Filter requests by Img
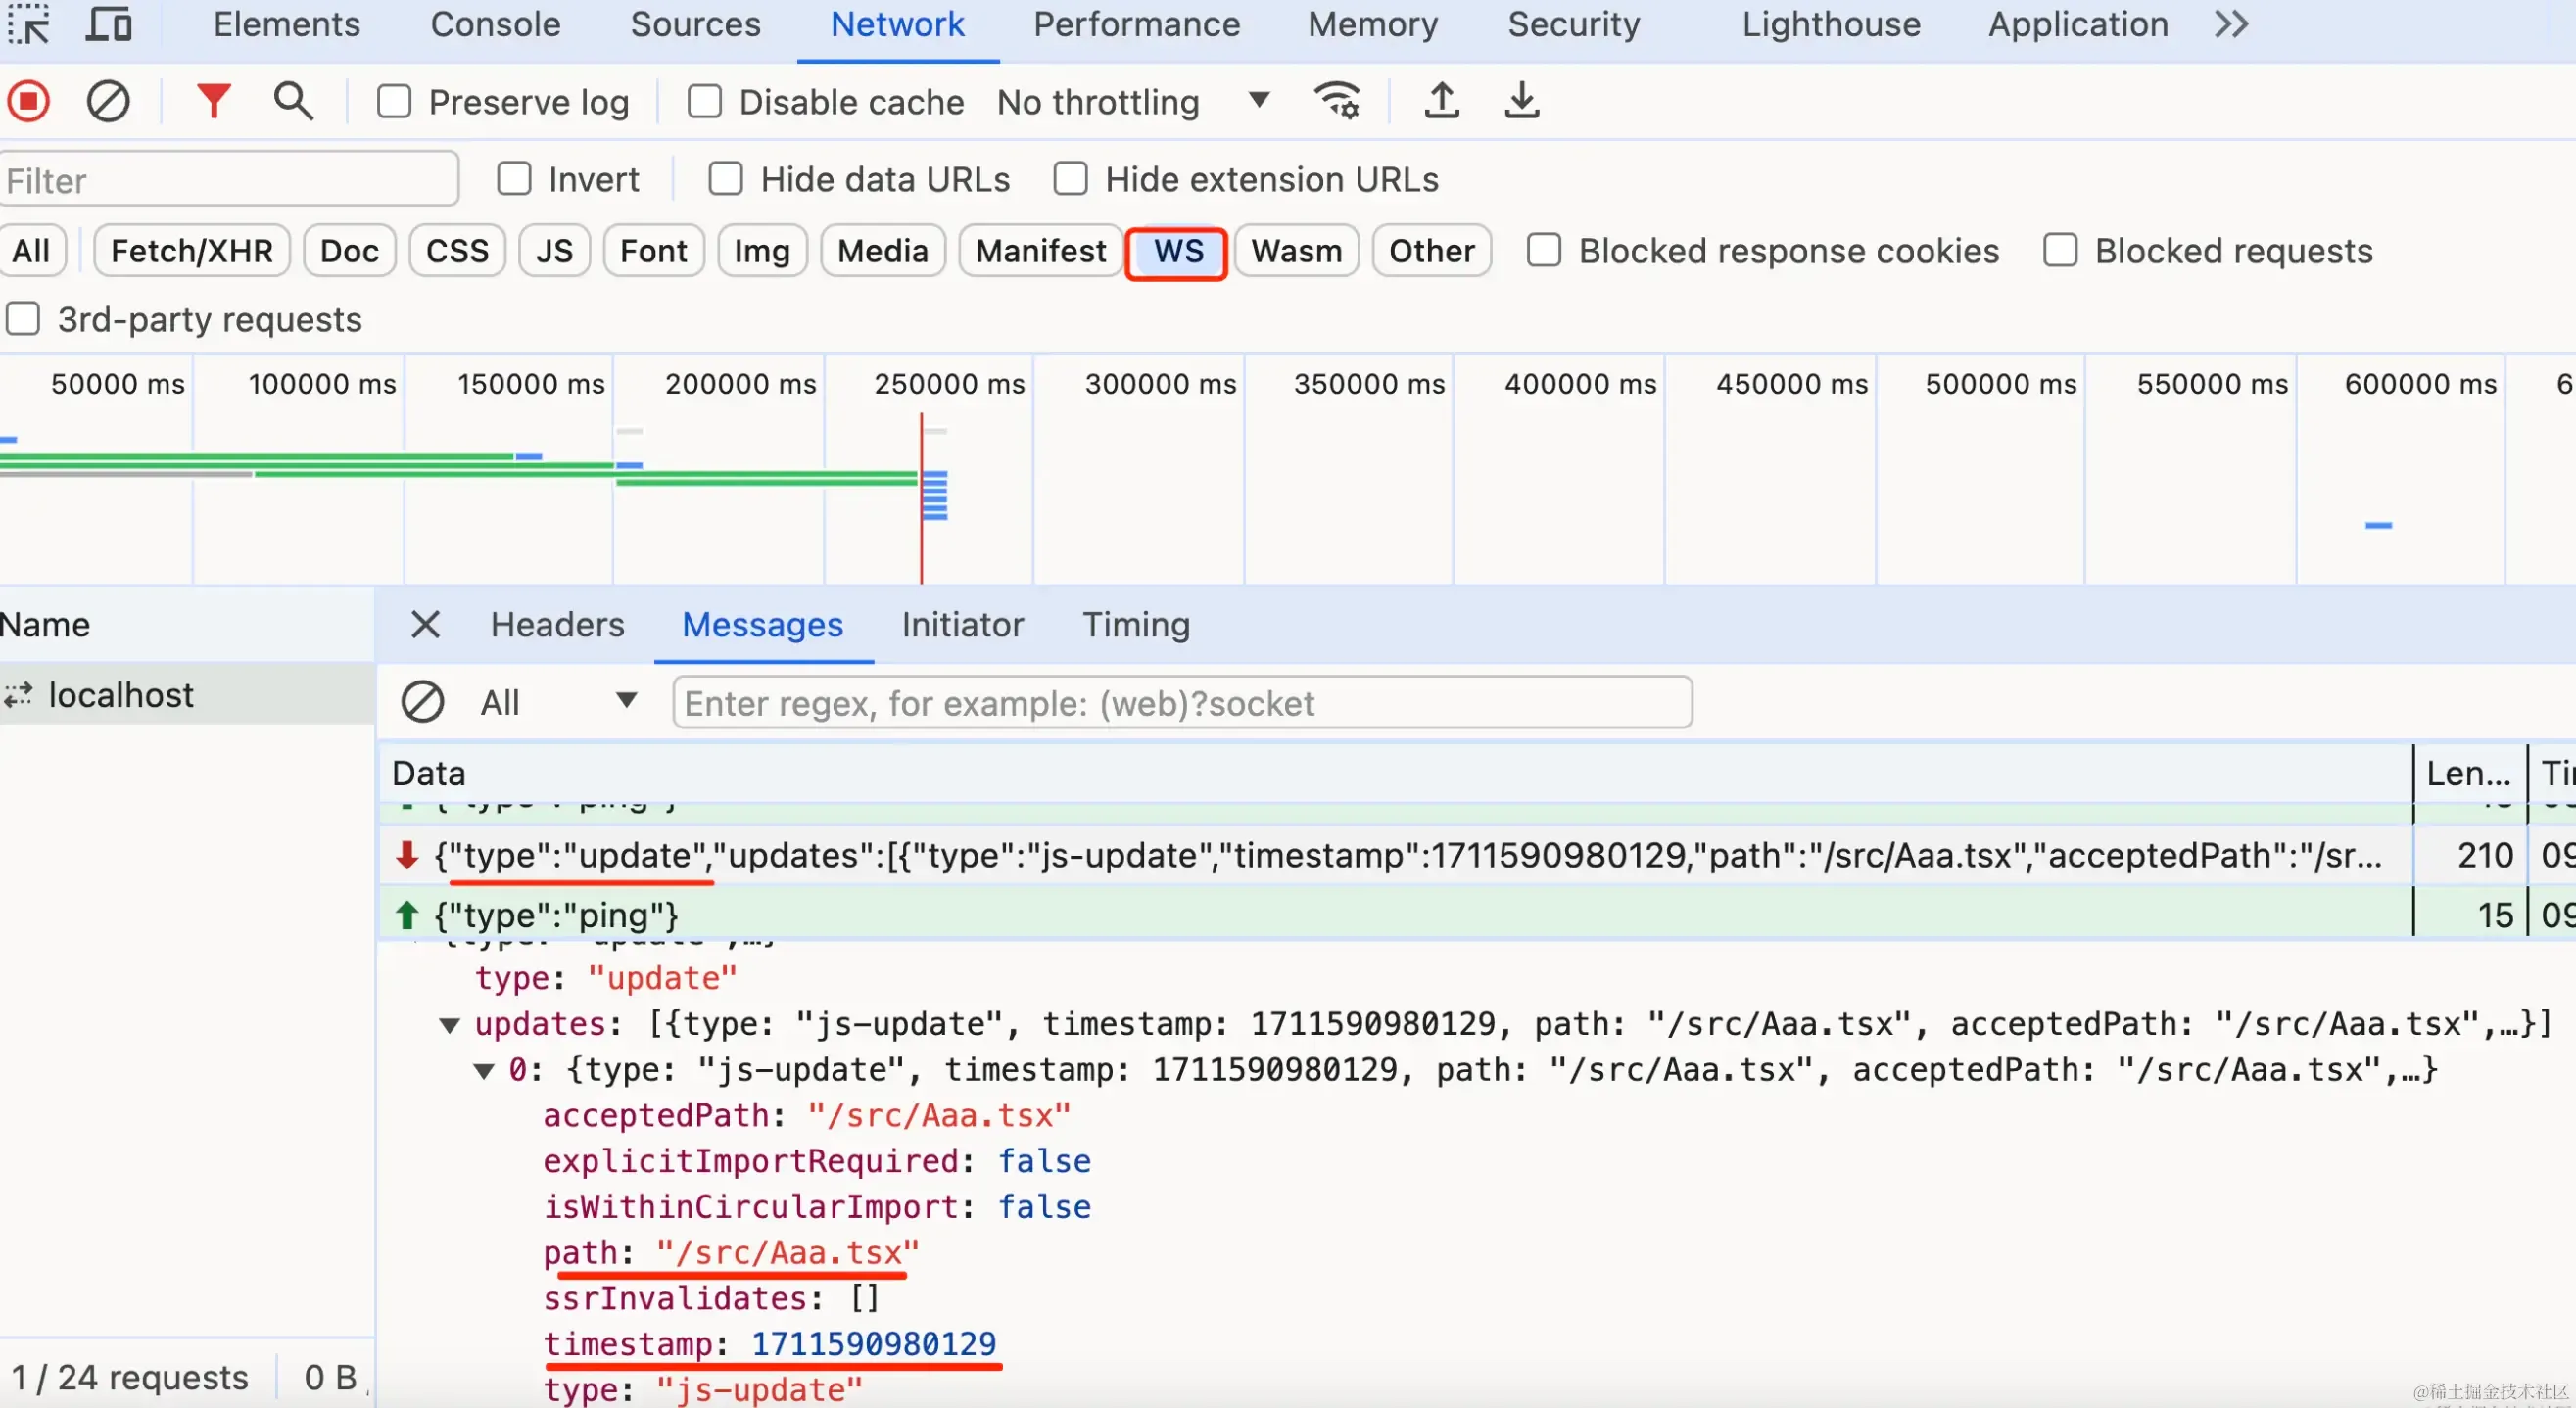The image size is (2576, 1408). (761, 250)
